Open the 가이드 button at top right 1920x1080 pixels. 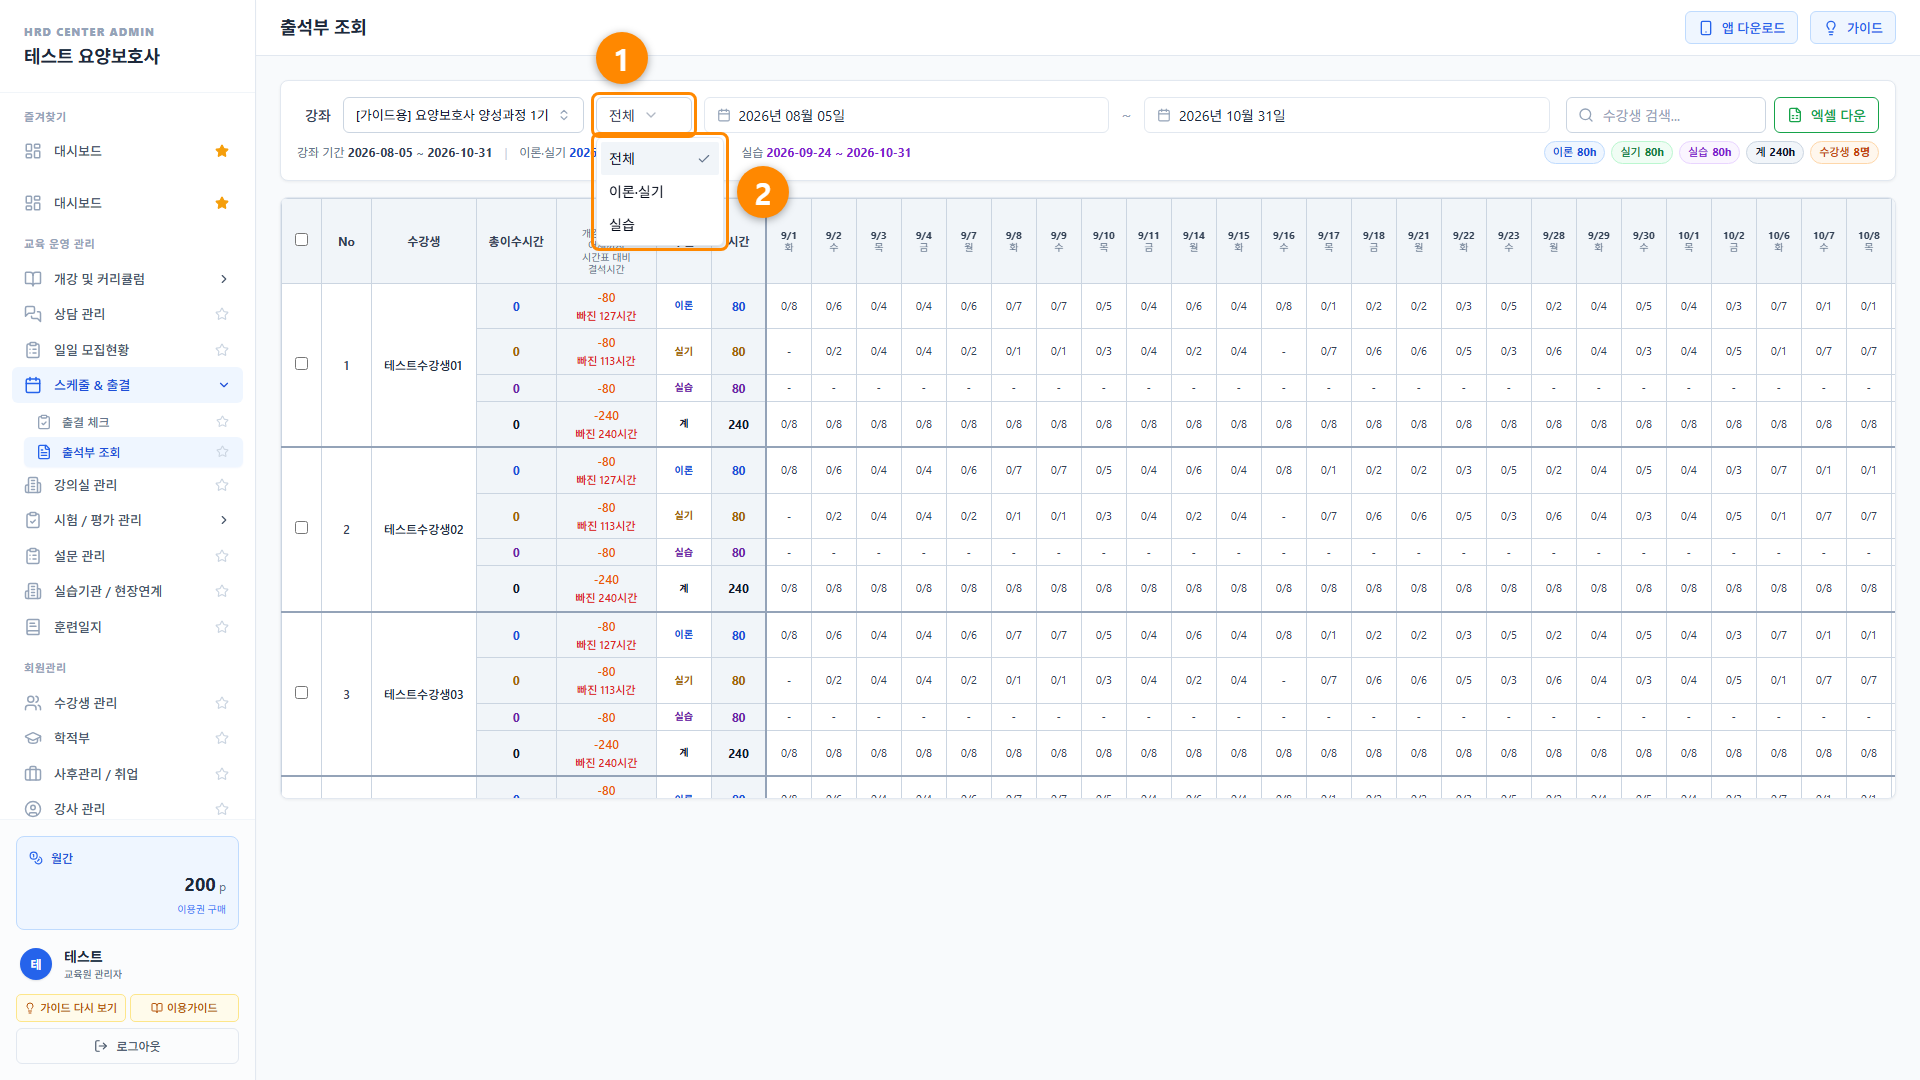coord(1853,28)
